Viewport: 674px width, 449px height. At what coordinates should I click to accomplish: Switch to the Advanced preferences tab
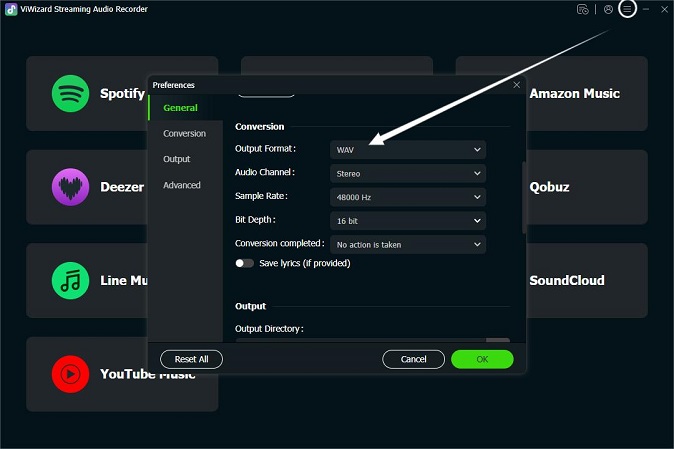click(x=185, y=185)
